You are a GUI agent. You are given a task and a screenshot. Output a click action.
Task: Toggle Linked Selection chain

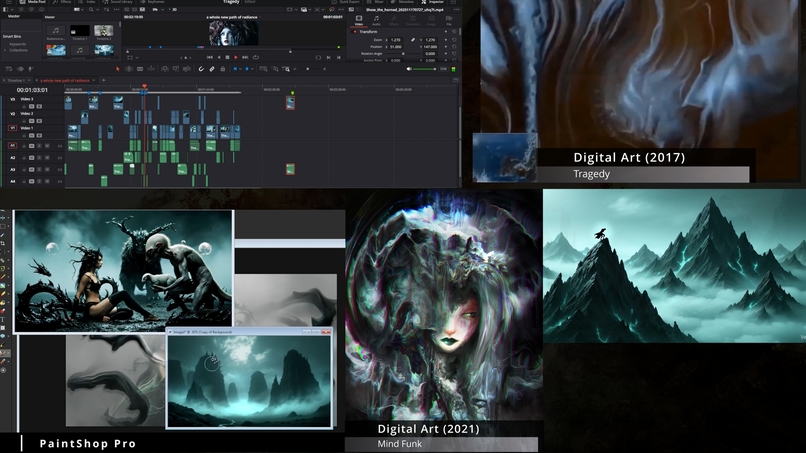212,69
